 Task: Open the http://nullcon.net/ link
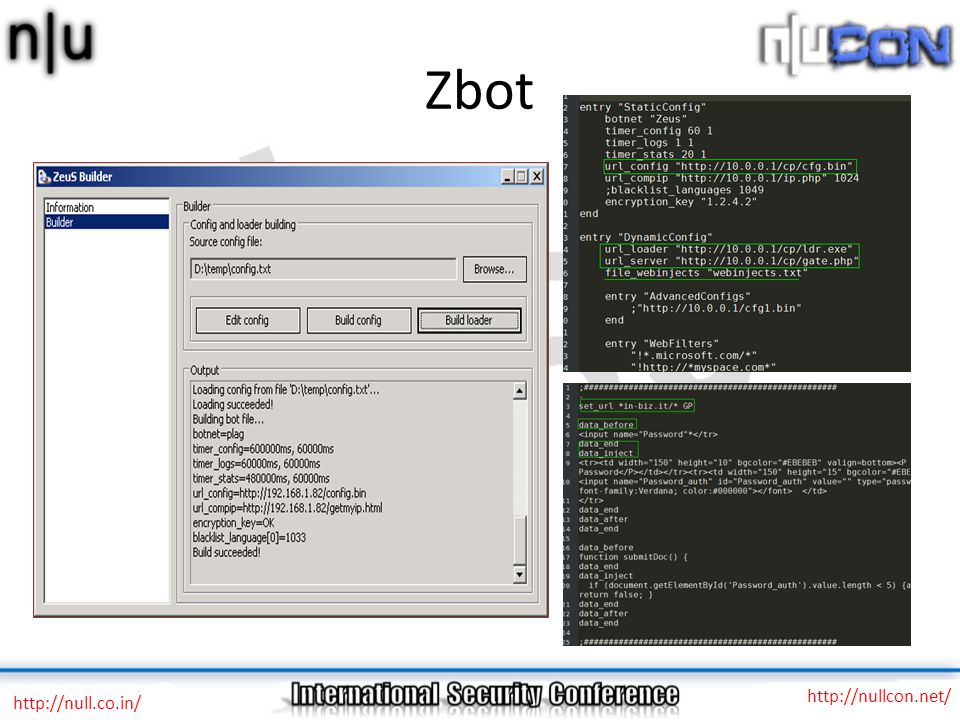pyautogui.click(x=879, y=696)
